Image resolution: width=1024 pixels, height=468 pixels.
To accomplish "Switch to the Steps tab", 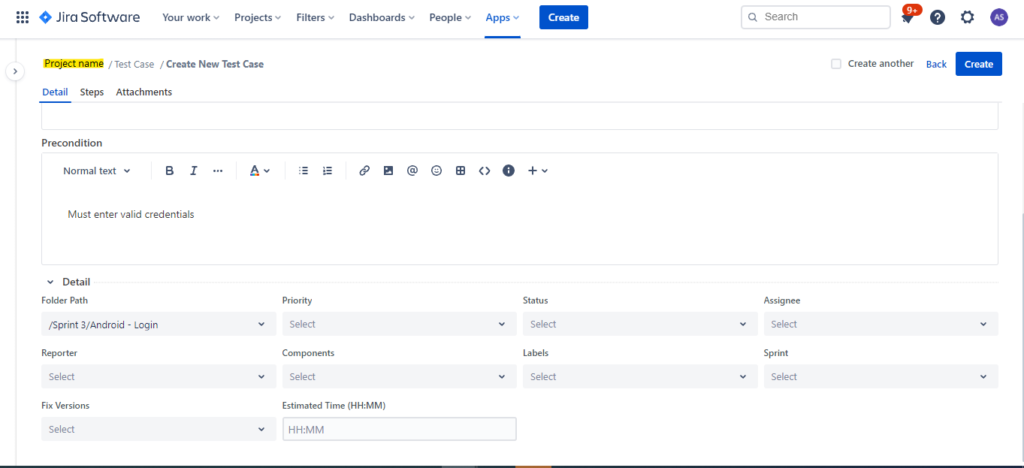I will tap(92, 92).
